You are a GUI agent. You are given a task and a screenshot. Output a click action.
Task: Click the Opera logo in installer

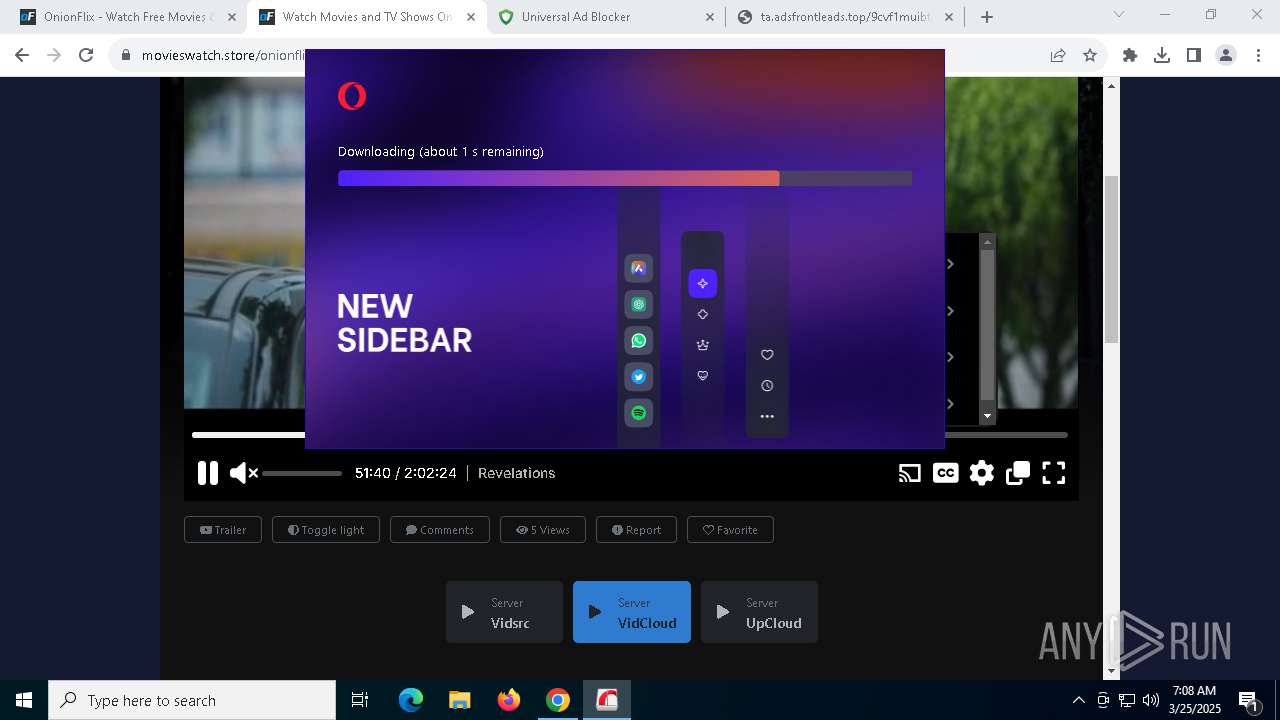(352, 96)
